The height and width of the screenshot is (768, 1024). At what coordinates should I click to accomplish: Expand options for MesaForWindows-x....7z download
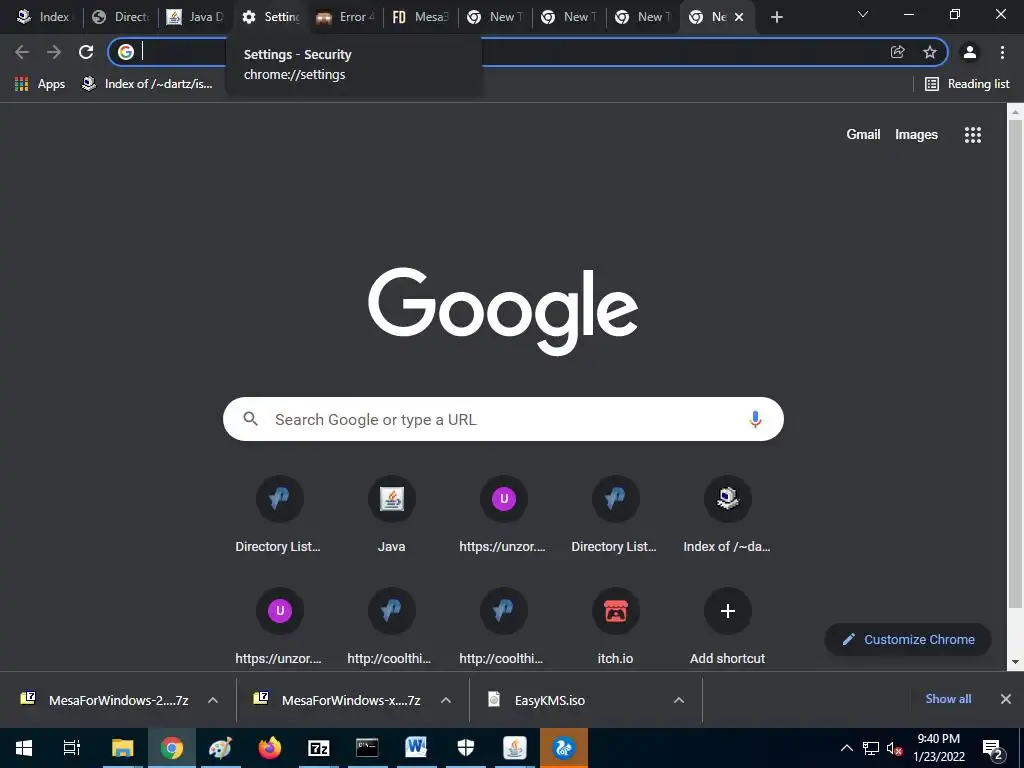445,700
